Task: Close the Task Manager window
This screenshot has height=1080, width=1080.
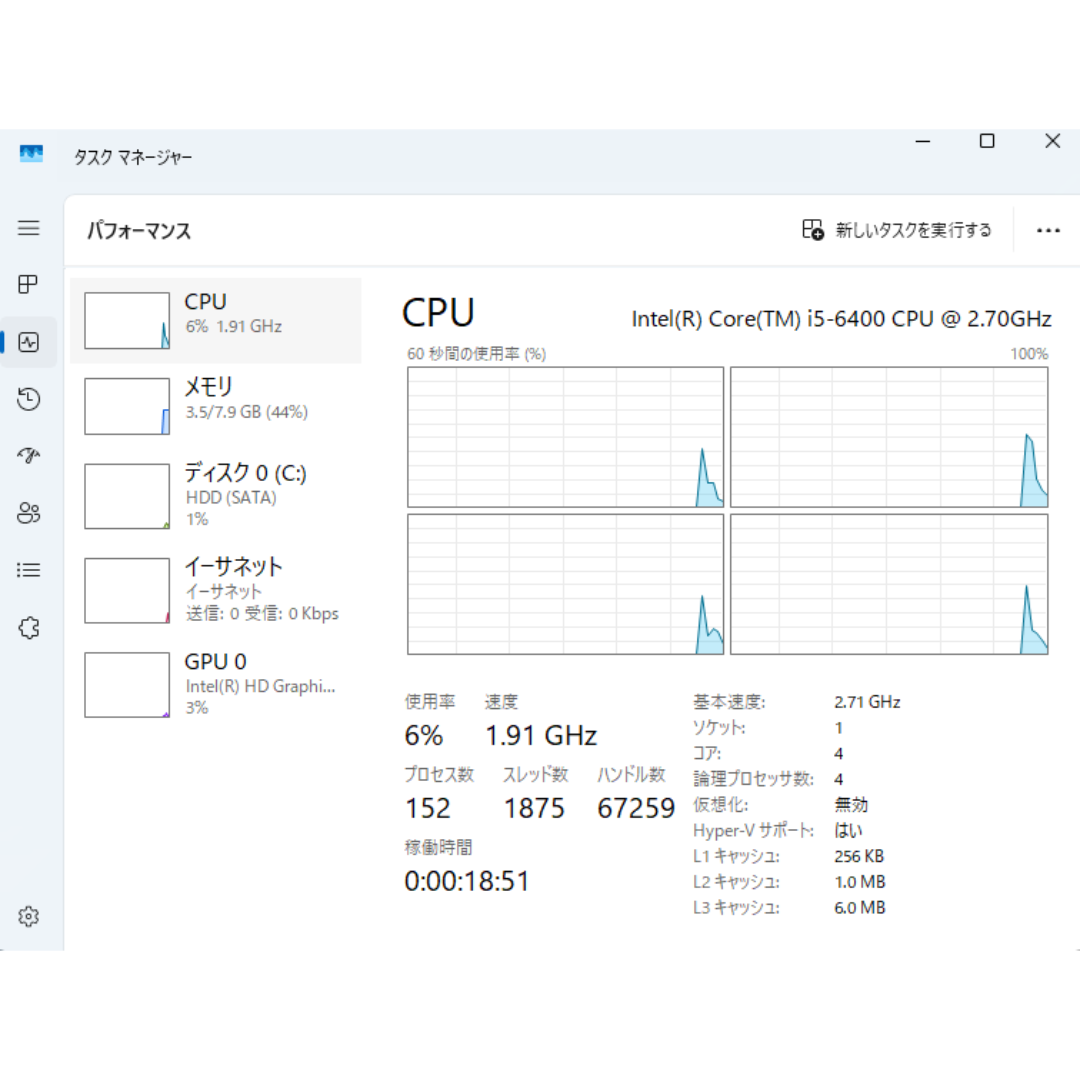Action: 1052,141
